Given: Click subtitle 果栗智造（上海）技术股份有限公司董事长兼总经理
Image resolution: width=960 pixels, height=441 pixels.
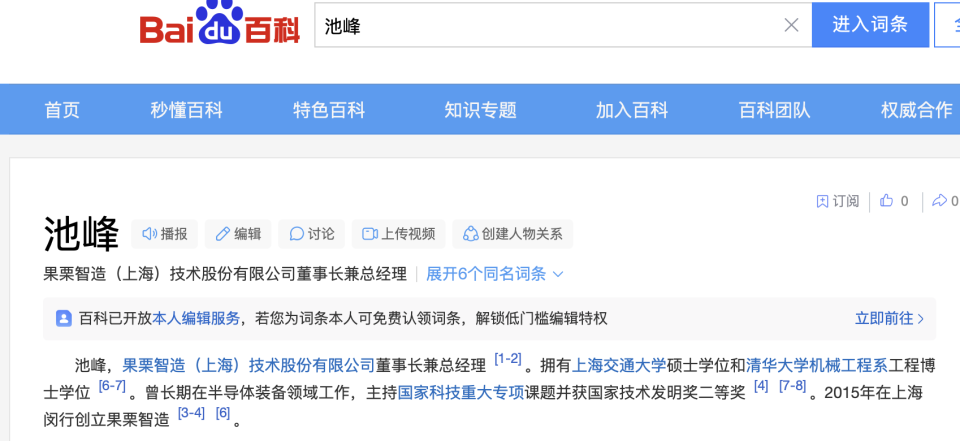Looking at the screenshot, I should click(x=225, y=274).
